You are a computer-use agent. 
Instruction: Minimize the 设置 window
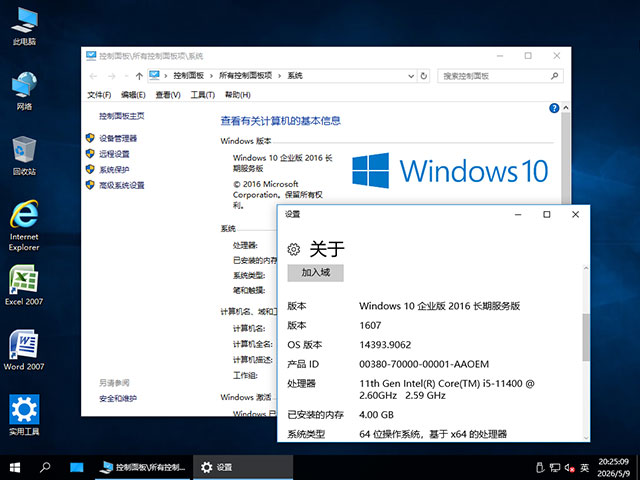tap(518, 214)
